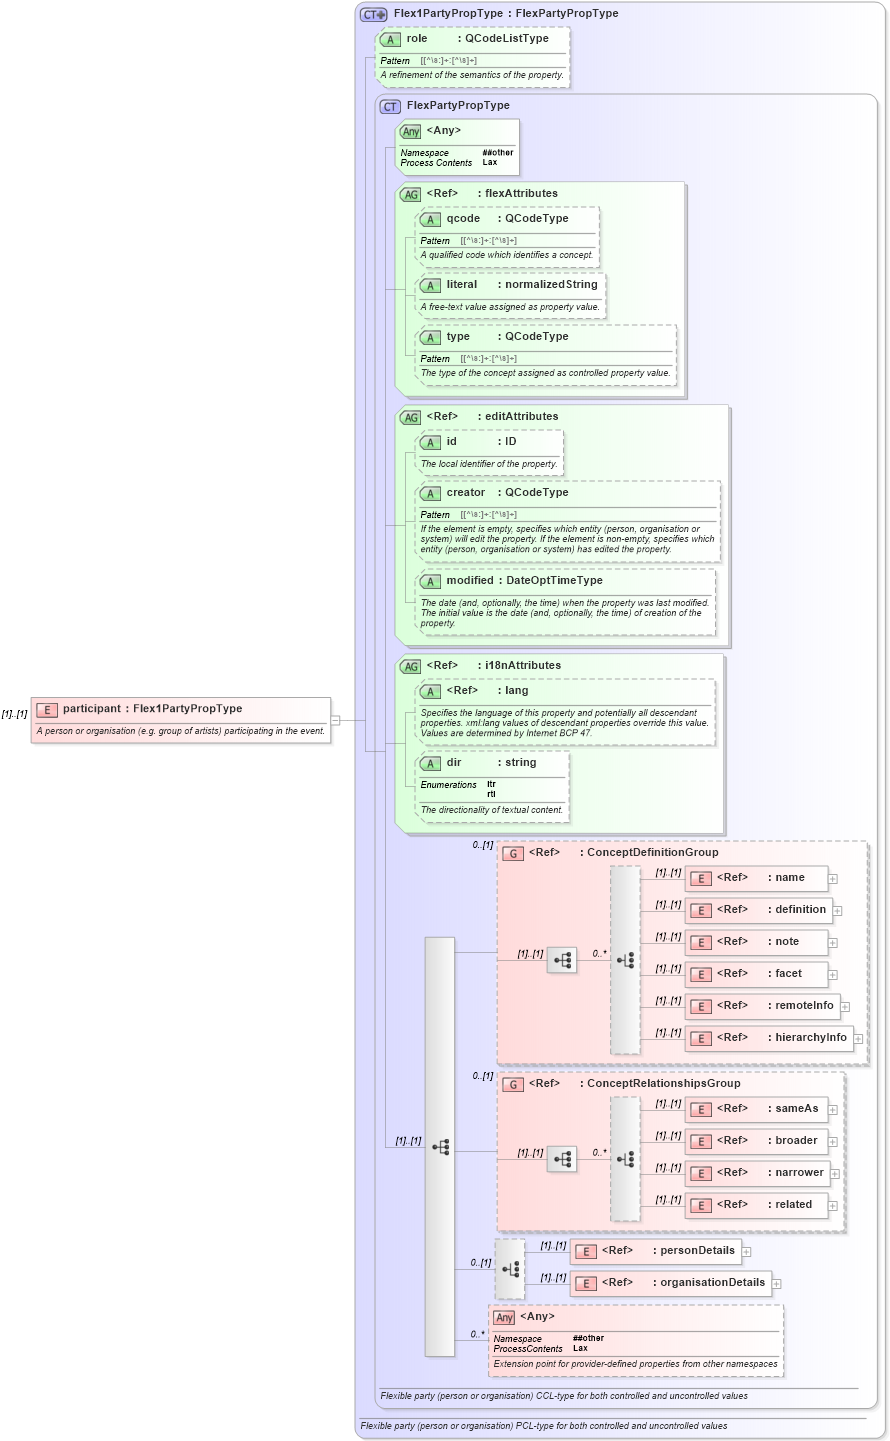Screen dimensions: 890x1441
Task: Open the QCodeListType link on role
Action: click(x=507, y=38)
